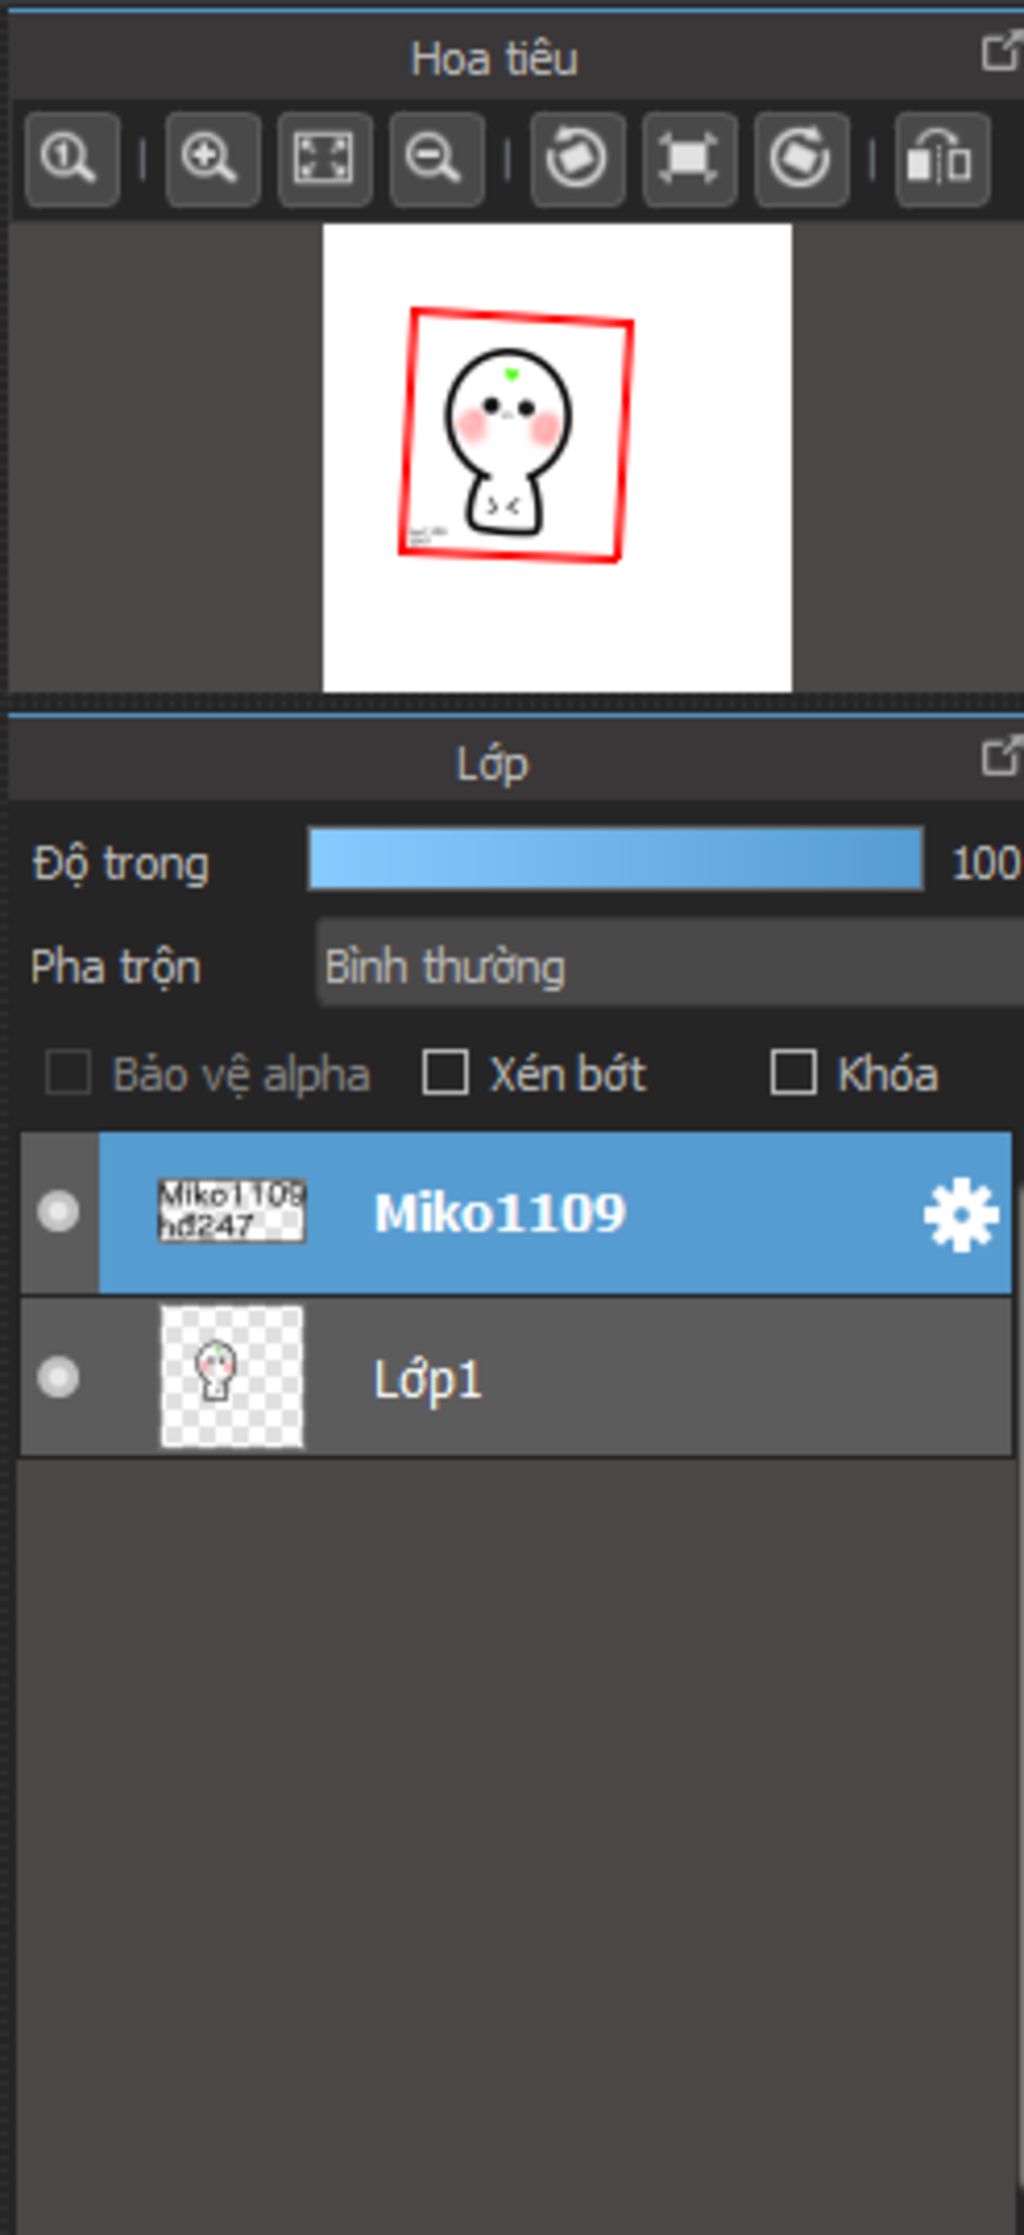1024x2235 pixels.
Task: Hide the Lớp1 layer
Action: (x=58, y=1377)
